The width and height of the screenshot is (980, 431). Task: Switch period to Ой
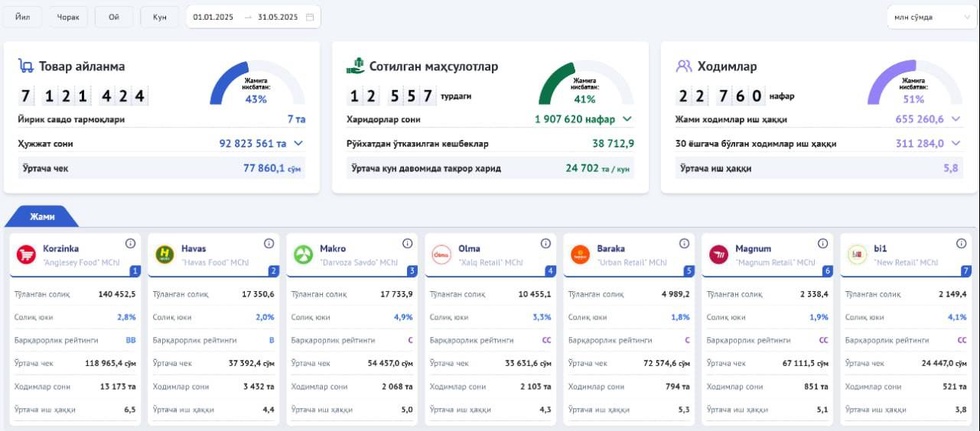pos(113,17)
